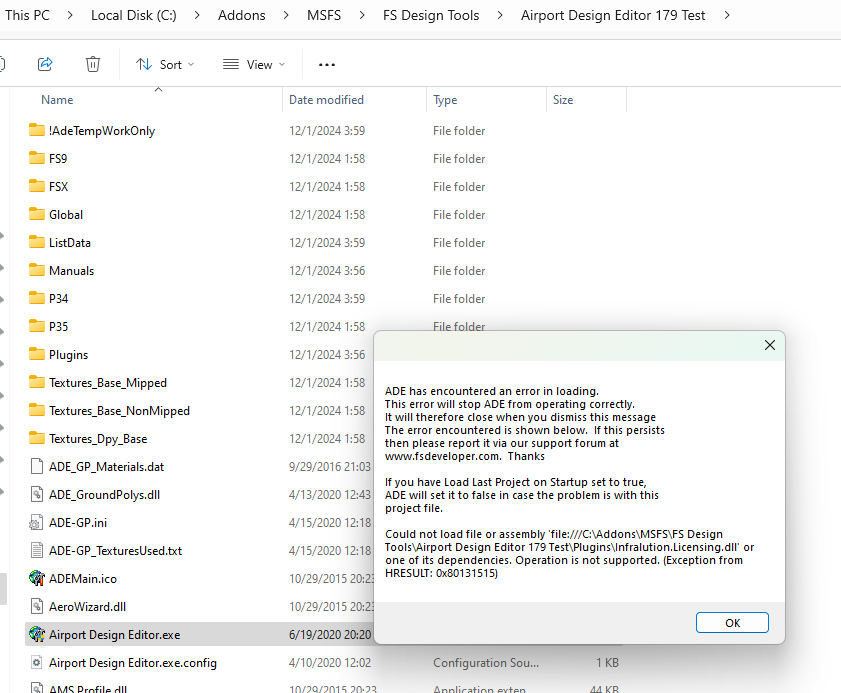The height and width of the screenshot is (693, 841).
Task: Click the ADE-GP_TexturesUsed.txt file name
Action: (x=115, y=550)
